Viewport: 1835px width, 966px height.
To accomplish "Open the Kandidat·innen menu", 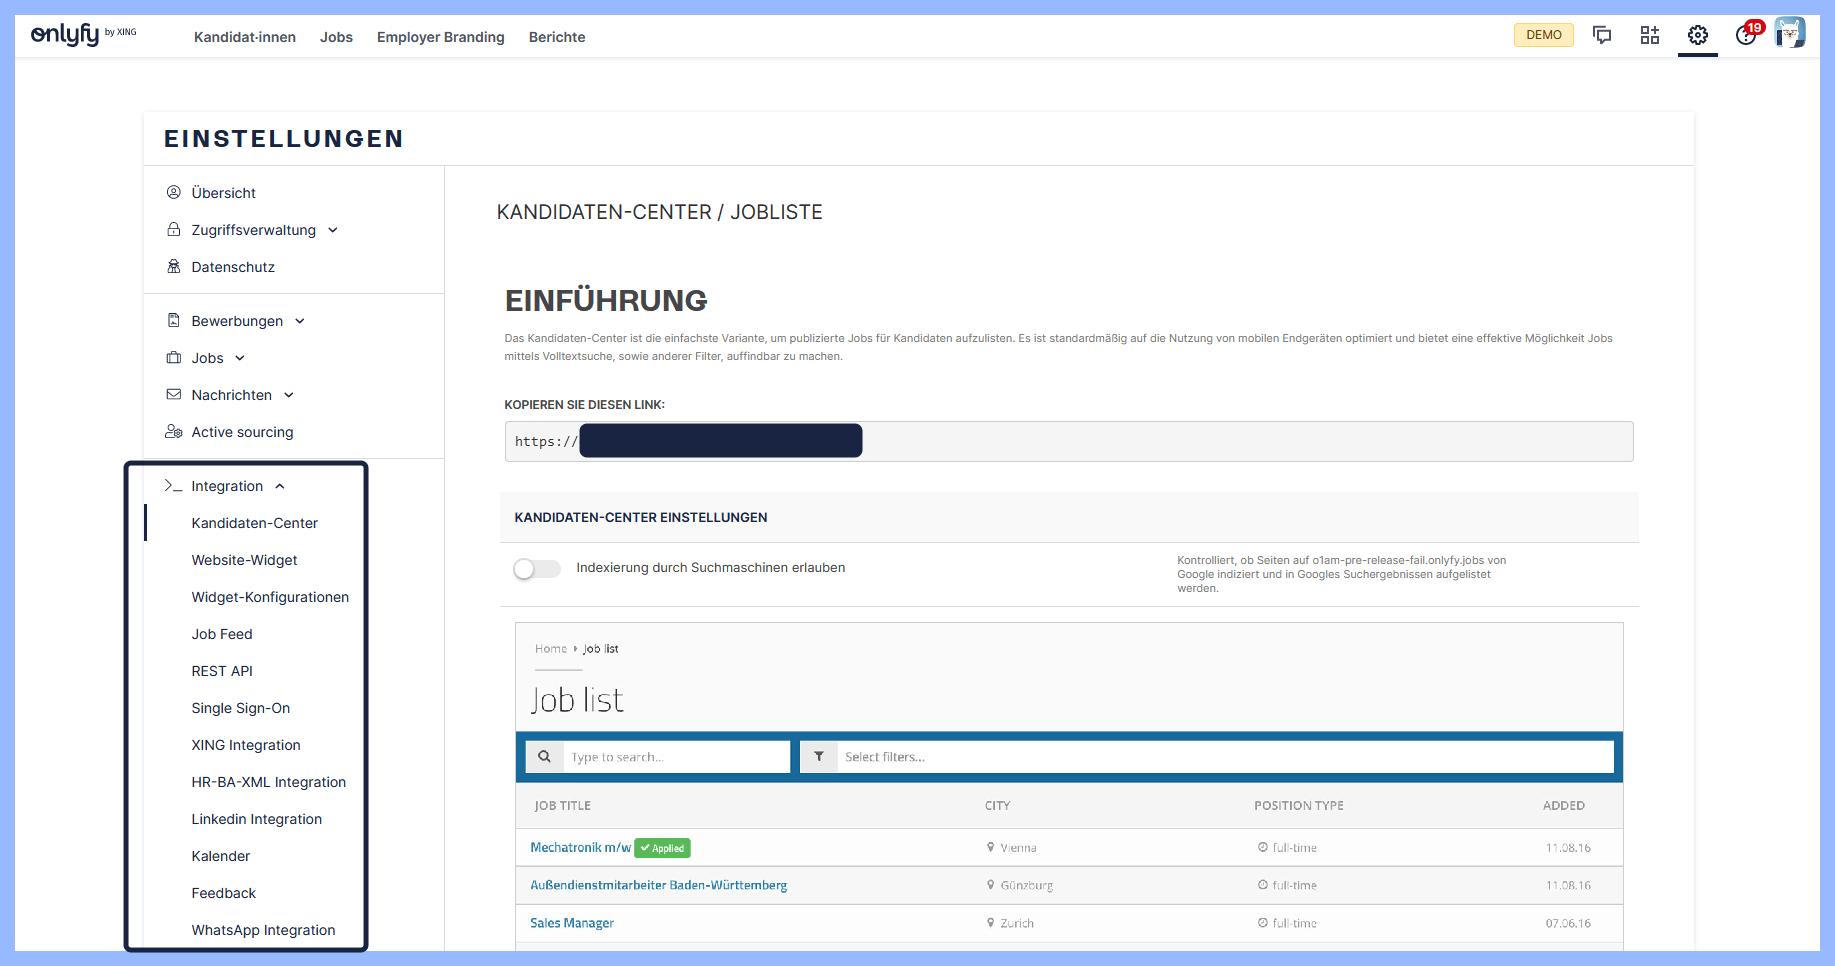I will (245, 37).
